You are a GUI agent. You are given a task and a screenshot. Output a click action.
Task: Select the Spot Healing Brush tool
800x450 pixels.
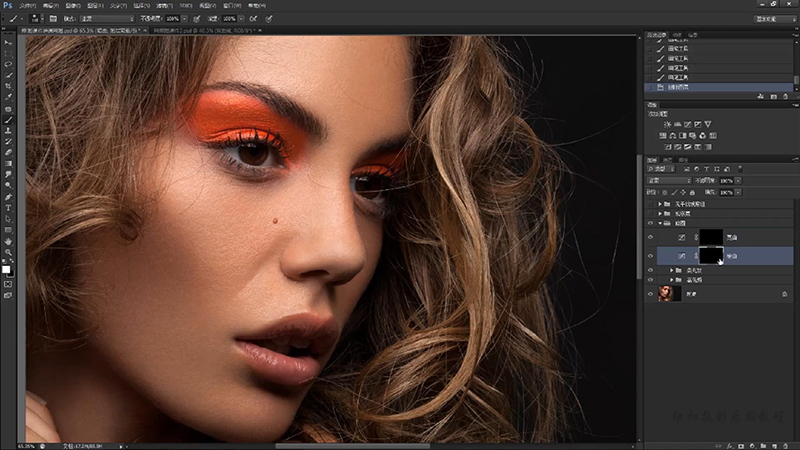click(x=8, y=109)
